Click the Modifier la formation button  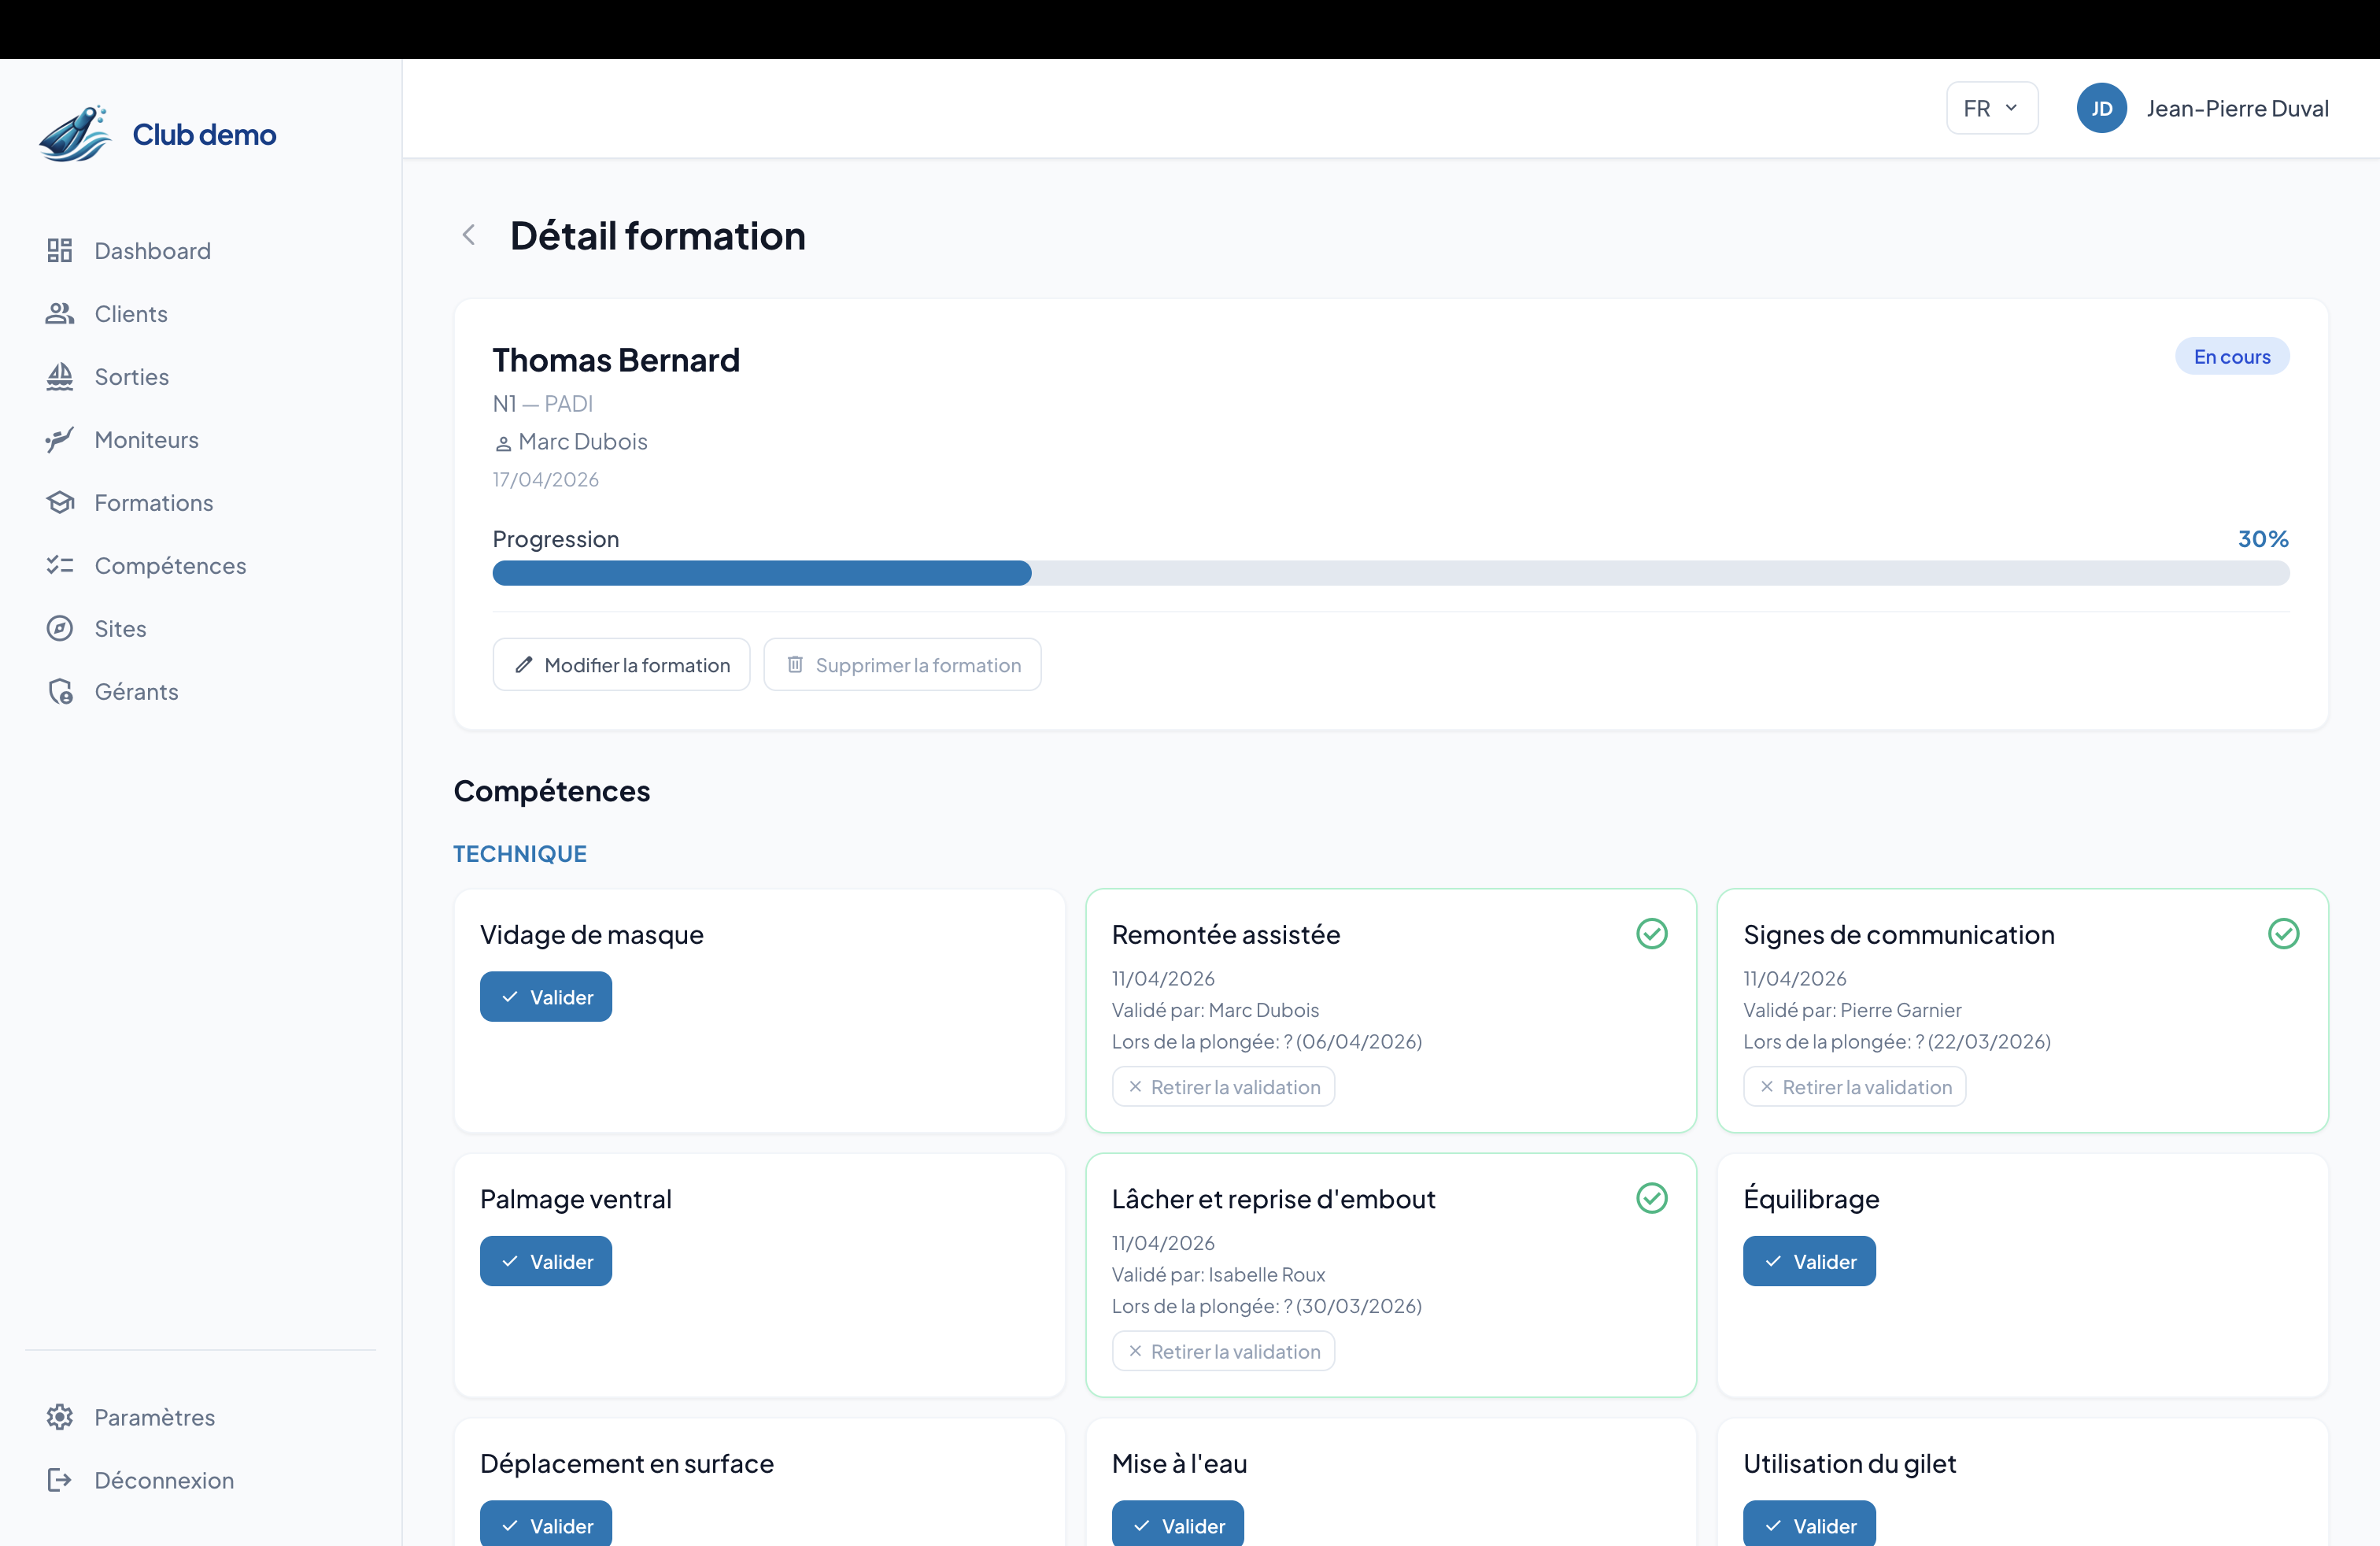pos(621,665)
